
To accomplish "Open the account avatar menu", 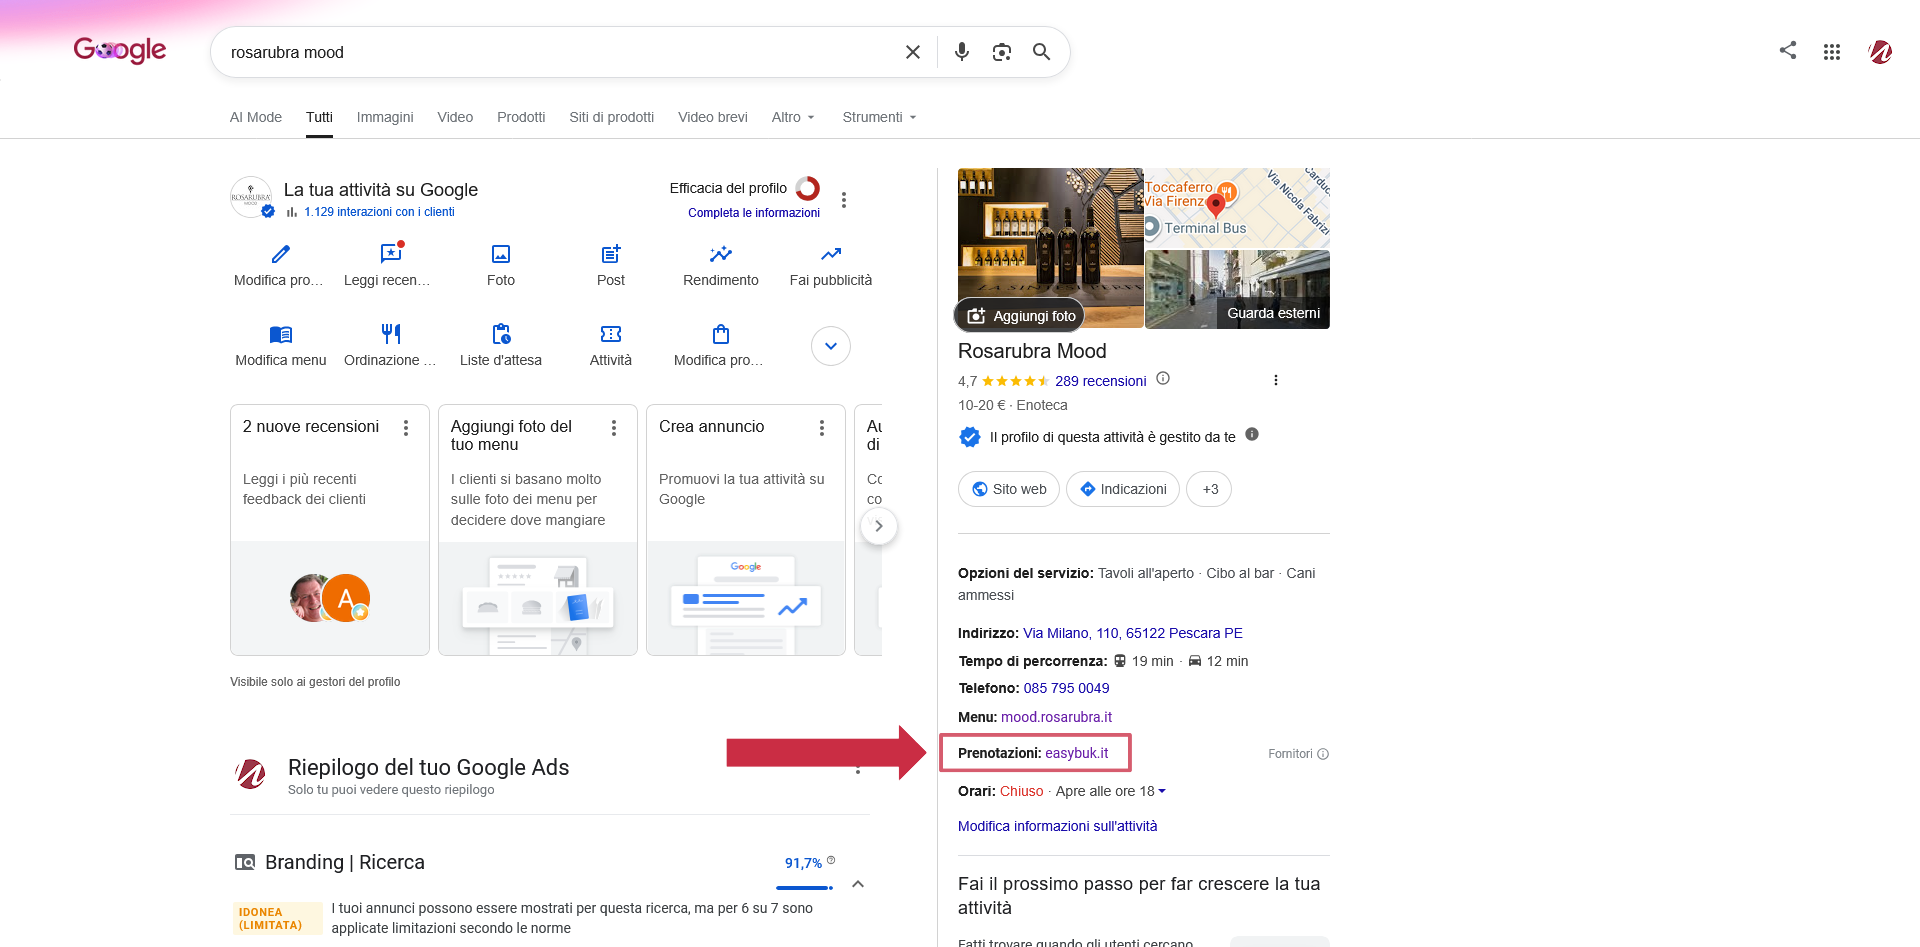I will click(x=1880, y=52).
